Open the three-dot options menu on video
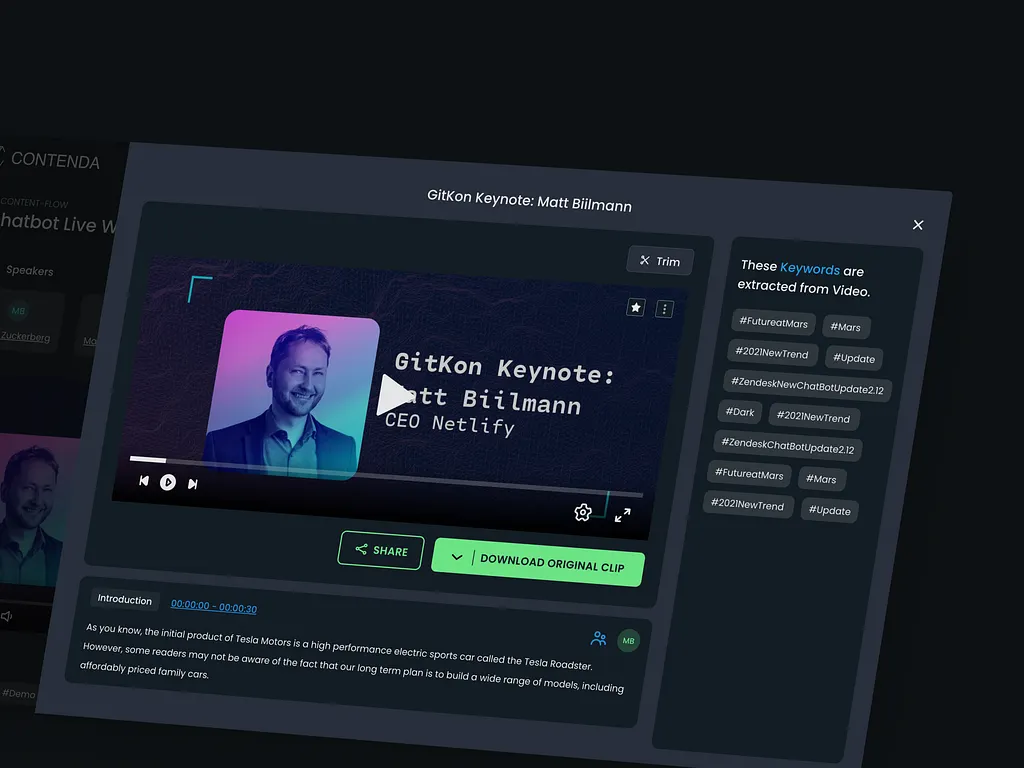The height and width of the screenshot is (768, 1024). click(665, 309)
